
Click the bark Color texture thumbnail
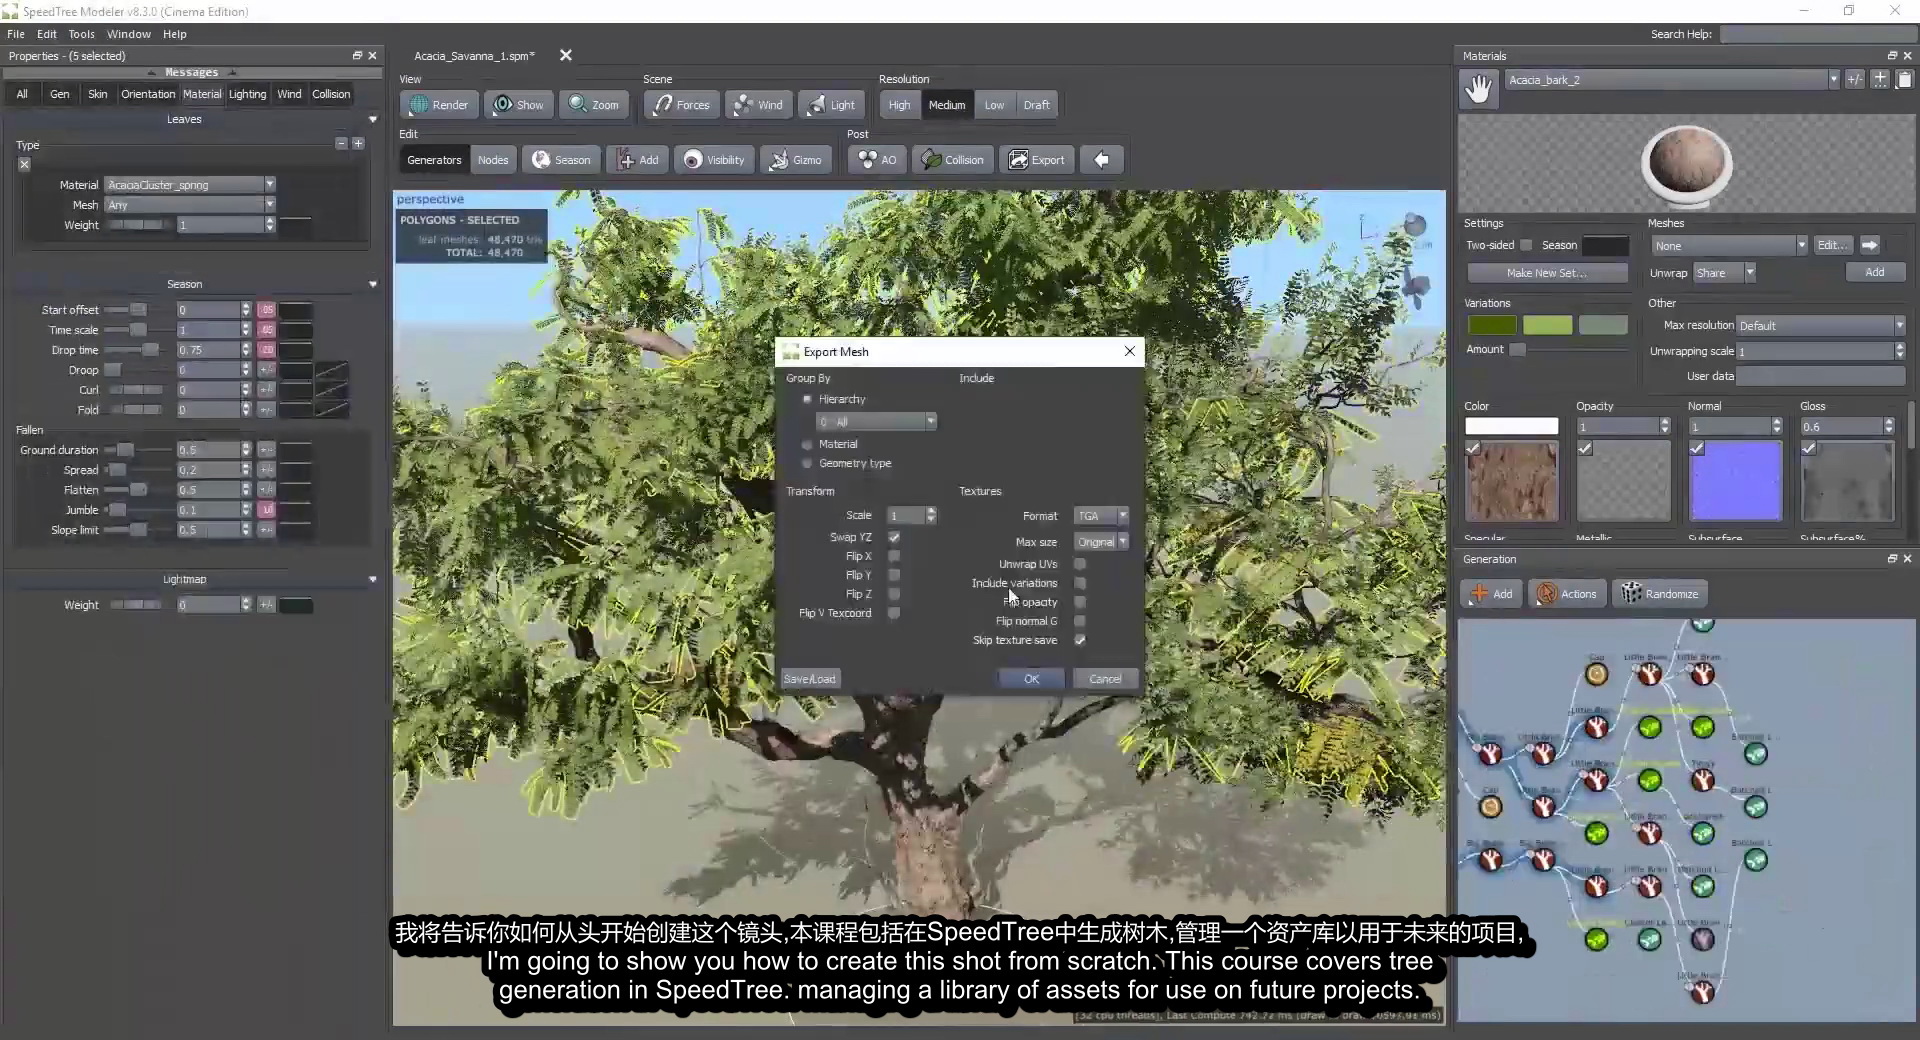click(1511, 482)
